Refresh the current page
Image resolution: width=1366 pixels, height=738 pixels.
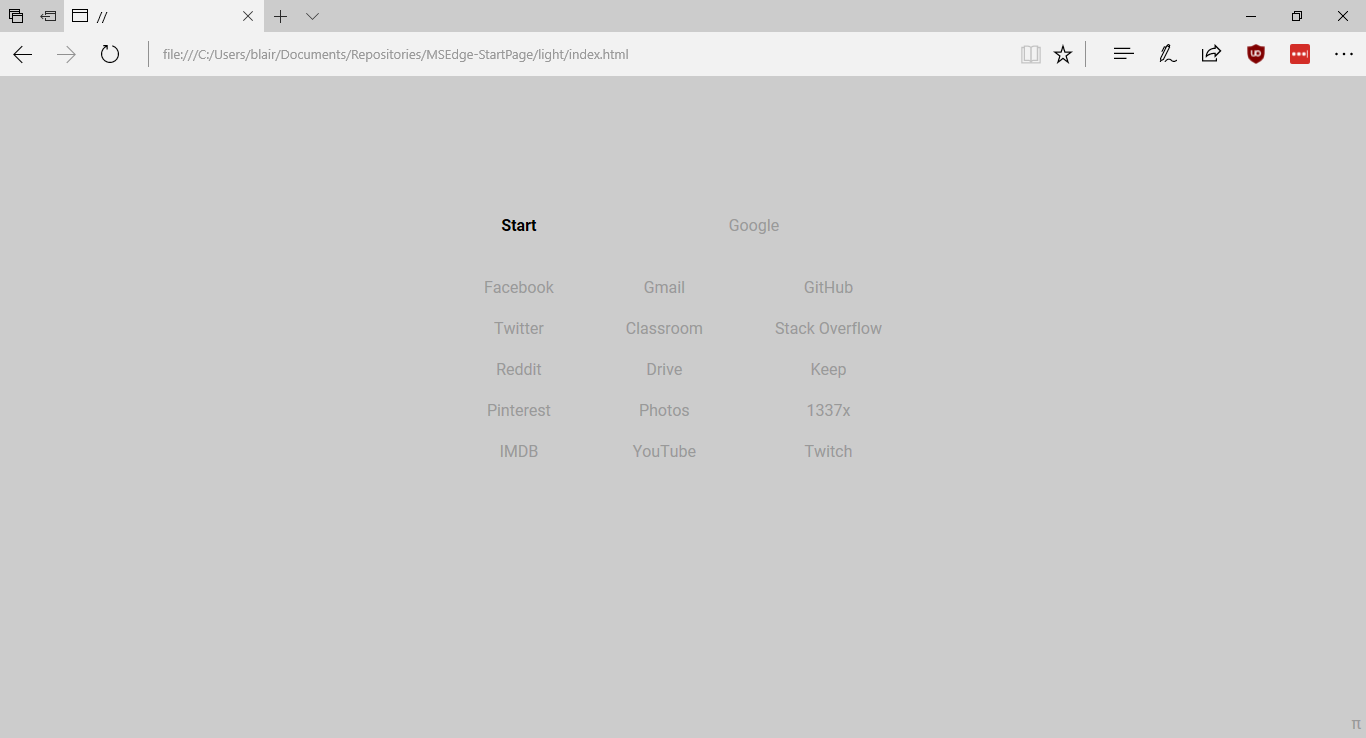[110, 55]
